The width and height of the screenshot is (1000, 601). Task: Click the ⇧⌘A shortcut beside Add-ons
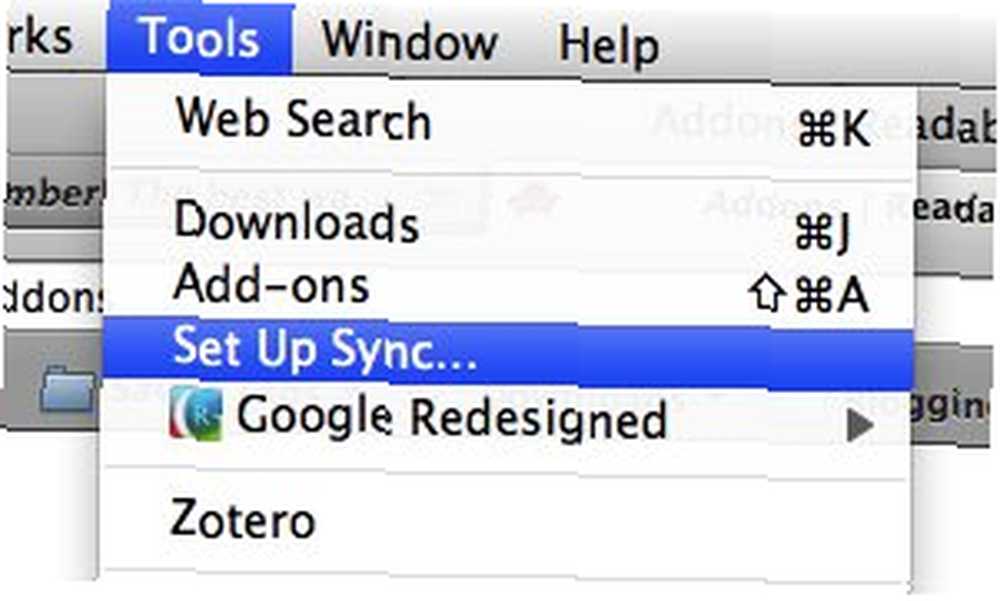coord(809,295)
